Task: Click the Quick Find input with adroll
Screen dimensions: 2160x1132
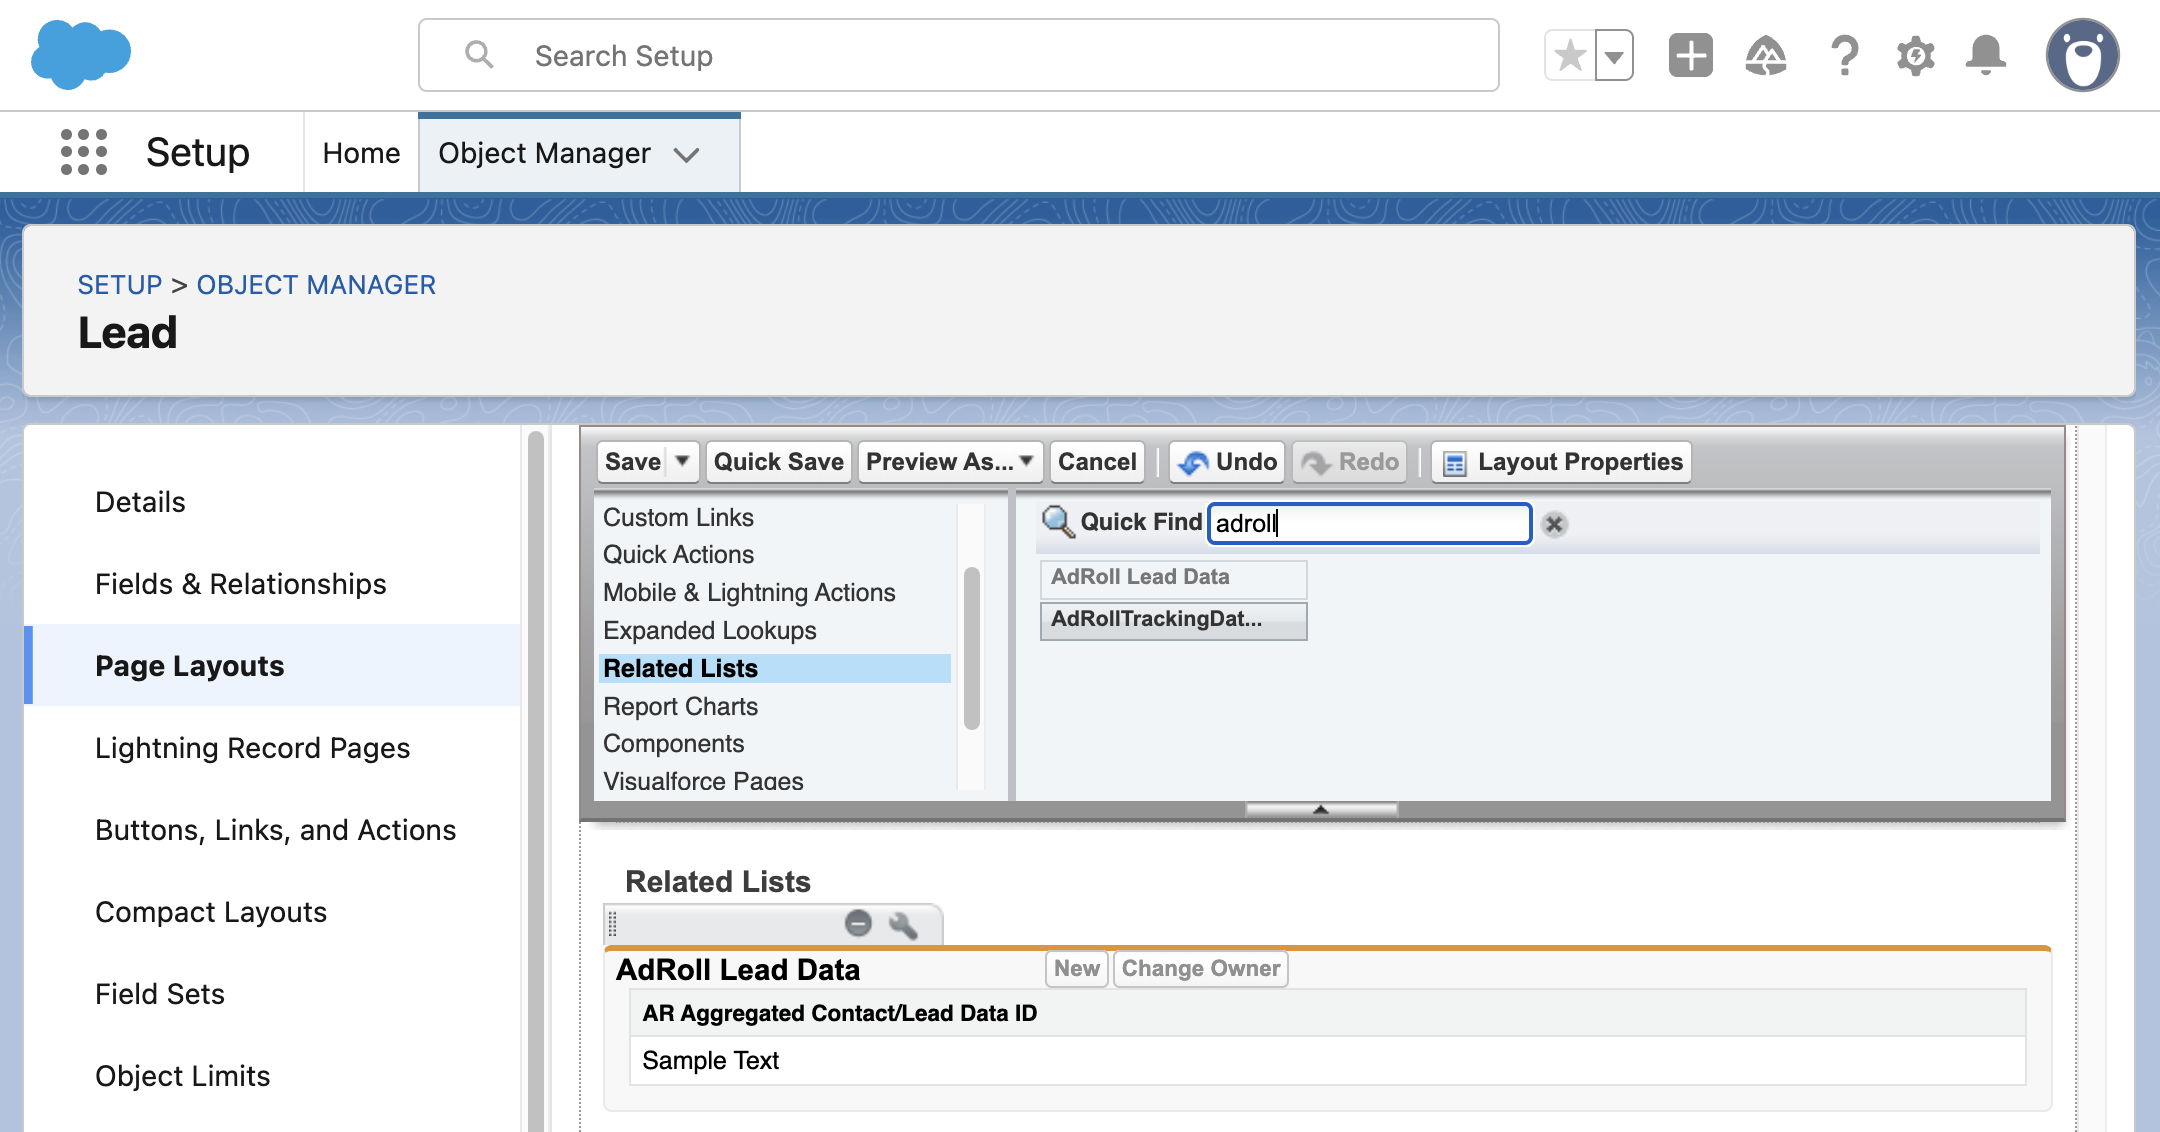Action: tap(1369, 523)
